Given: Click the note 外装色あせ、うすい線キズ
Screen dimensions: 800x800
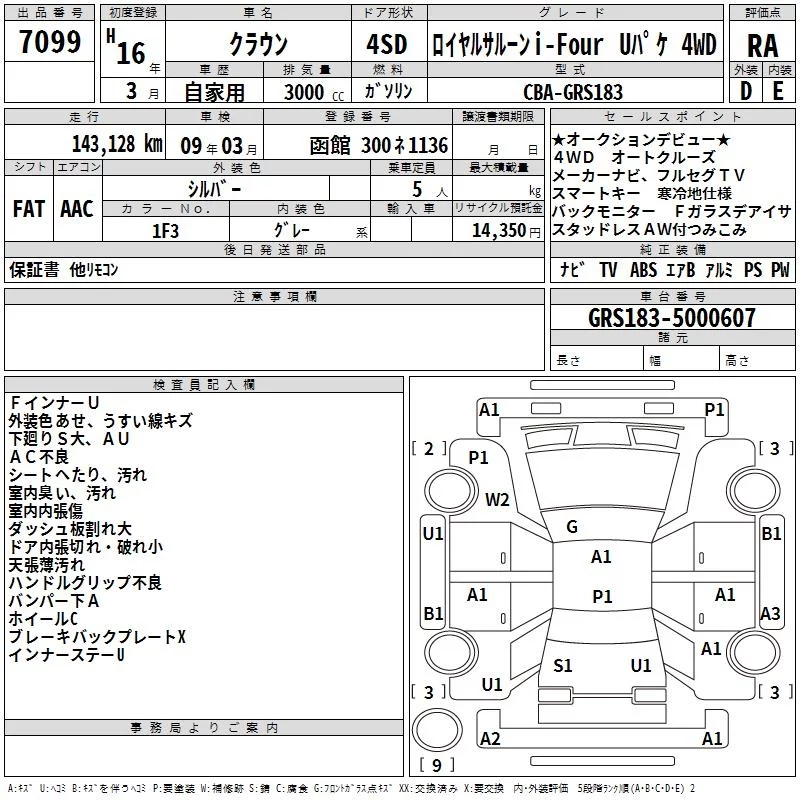Looking at the screenshot, I should (x=101, y=420).
